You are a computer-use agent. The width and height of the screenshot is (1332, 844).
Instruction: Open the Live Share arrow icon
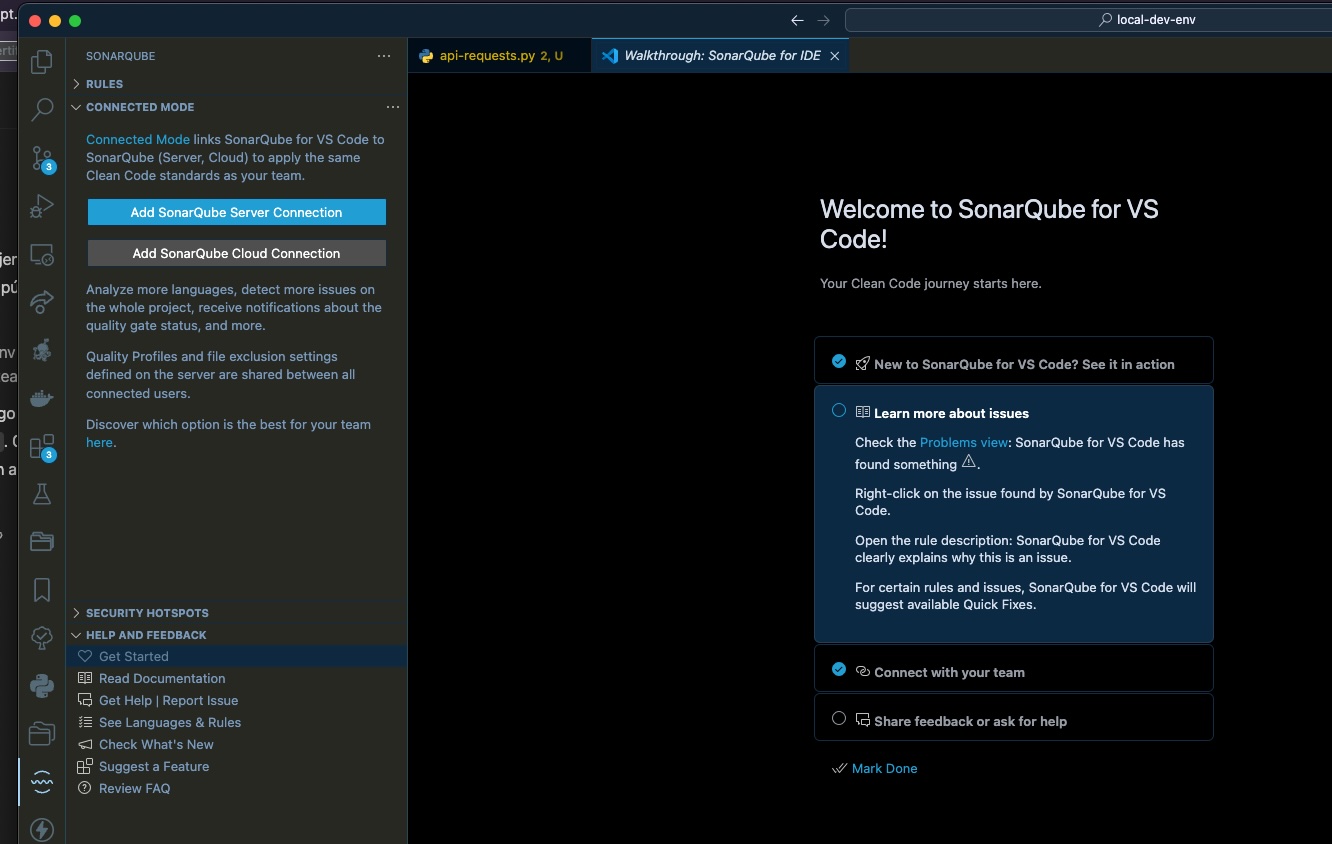(42, 302)
